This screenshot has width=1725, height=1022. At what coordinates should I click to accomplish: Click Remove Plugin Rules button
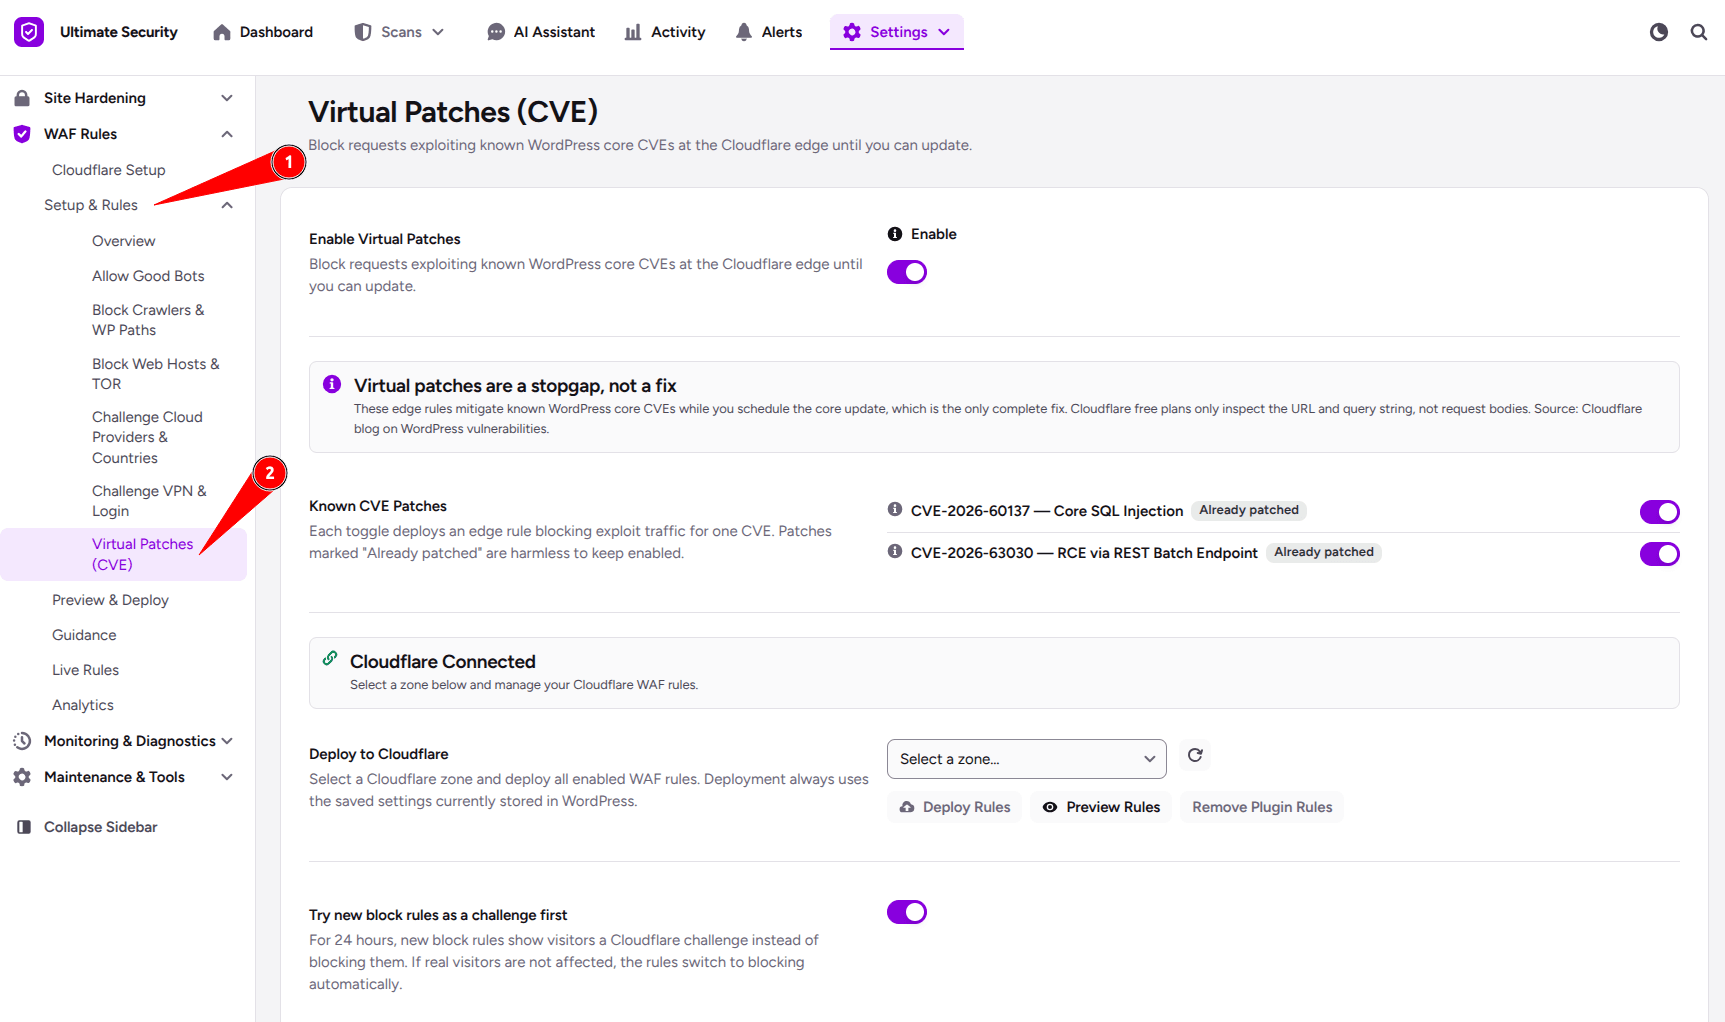click(x=1262, y=807)
